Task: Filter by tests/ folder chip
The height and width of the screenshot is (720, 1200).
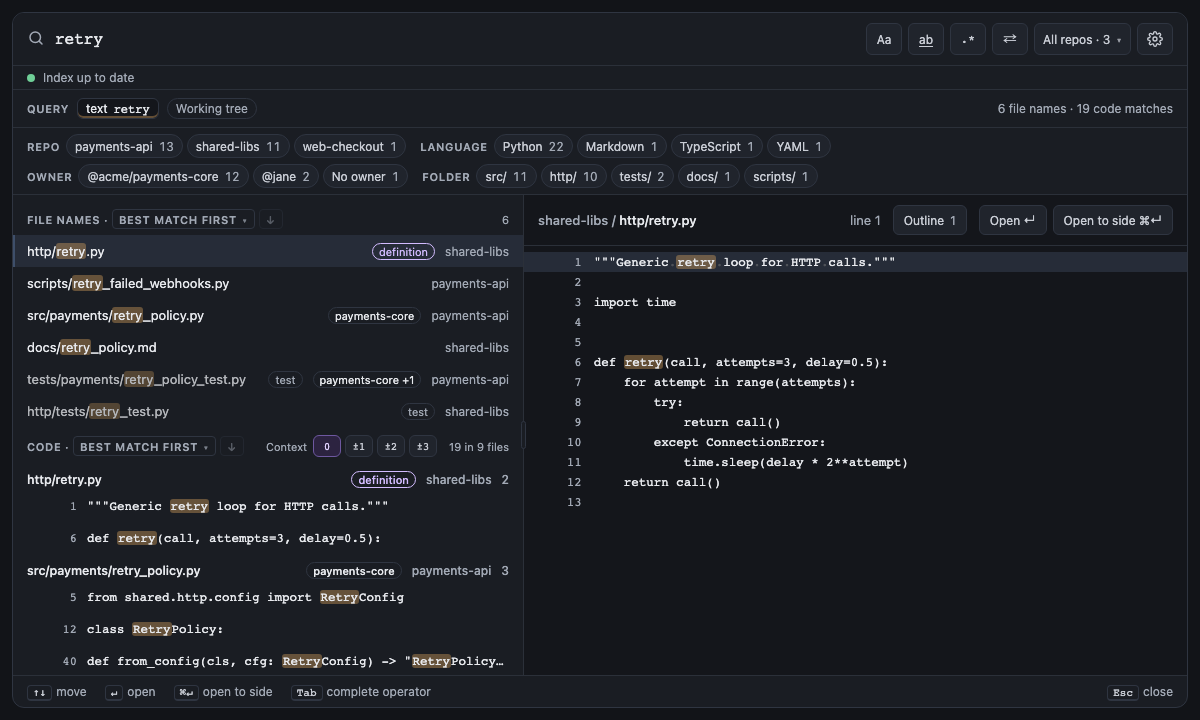Action: [642, 177]
